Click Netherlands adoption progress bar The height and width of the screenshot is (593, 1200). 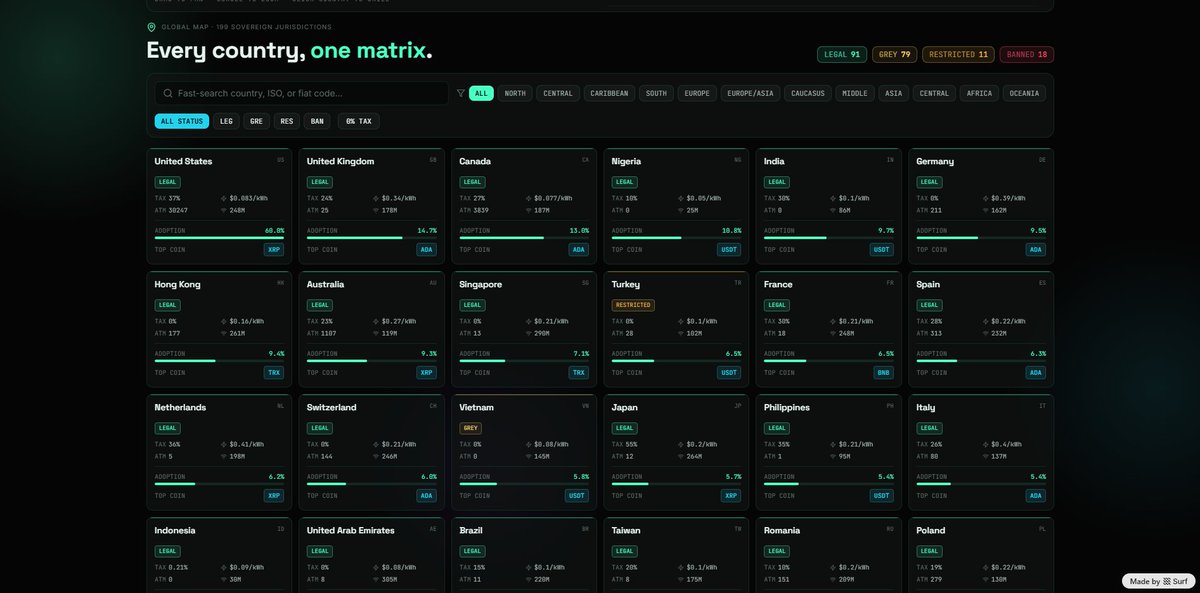coord(219,484)
